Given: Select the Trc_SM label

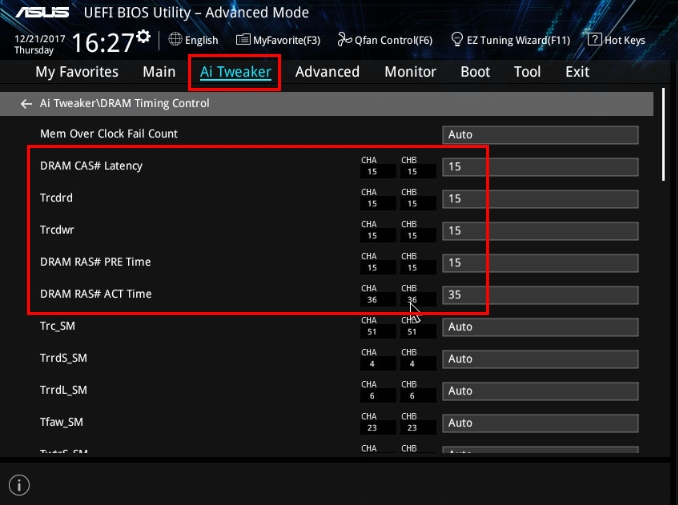Looking at the screenshot, I should [58, 326].
